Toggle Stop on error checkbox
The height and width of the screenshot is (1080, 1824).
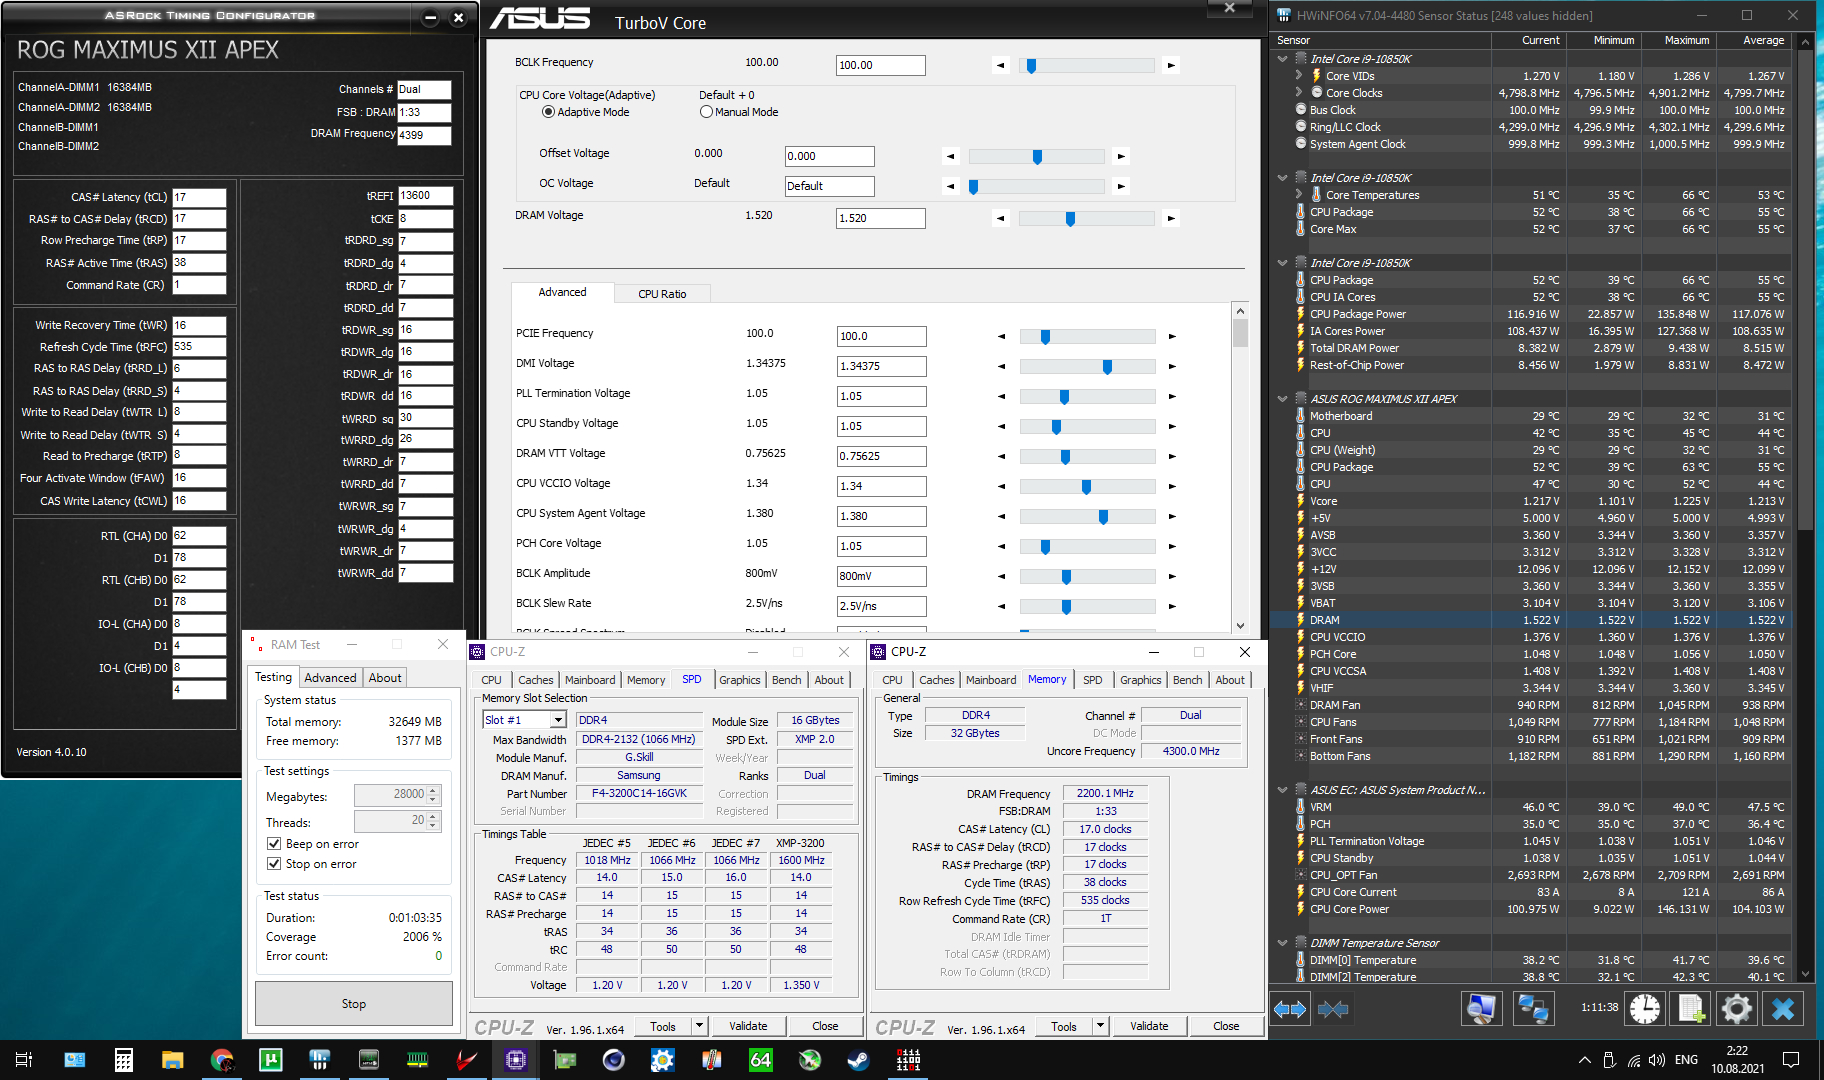pyautogui.click(x=273, y=864)
